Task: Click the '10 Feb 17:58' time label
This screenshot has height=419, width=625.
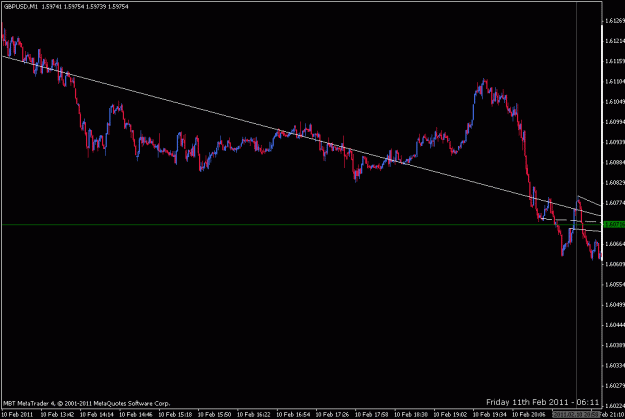Action: [371, 415]
